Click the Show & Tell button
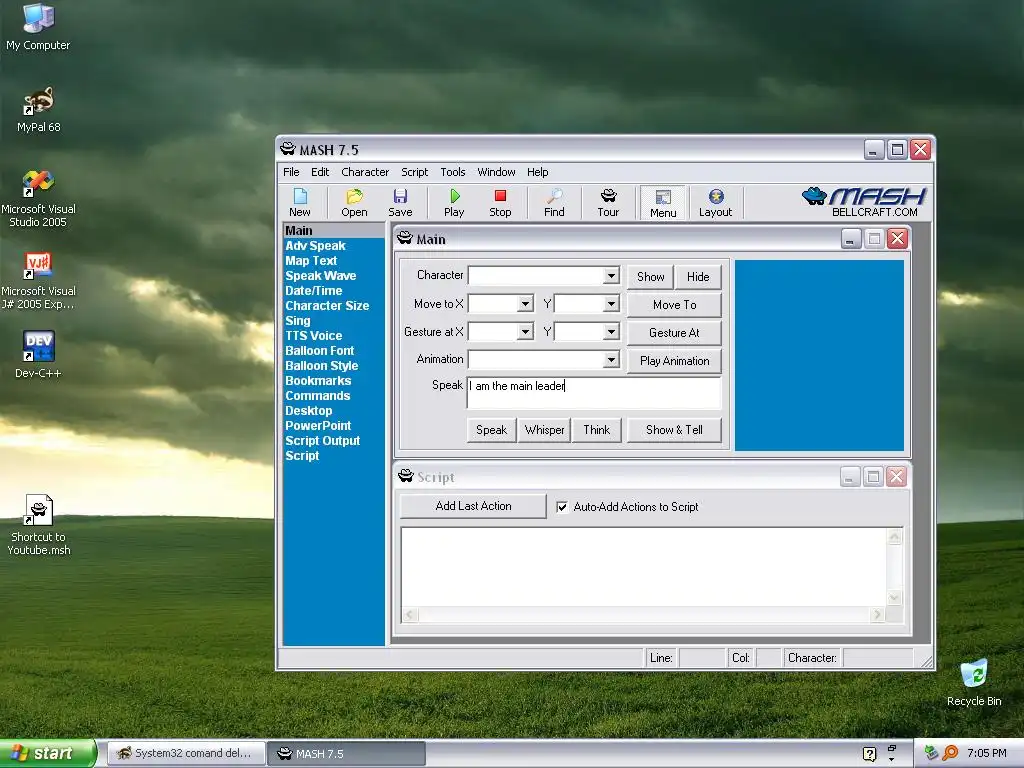This screenshot has height=768, width=1024. click(x=675, y=430)
